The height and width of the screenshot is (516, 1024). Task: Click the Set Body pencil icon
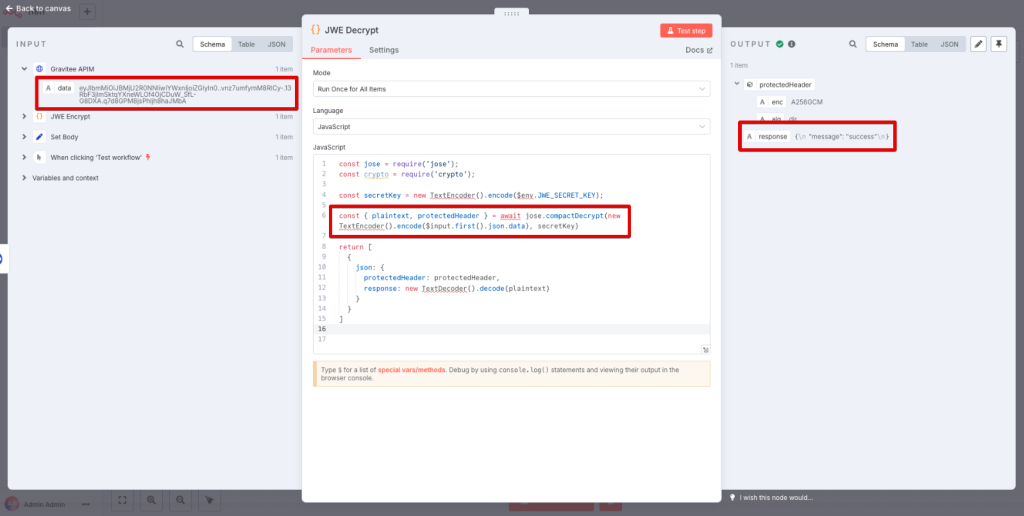click(39, 137)
